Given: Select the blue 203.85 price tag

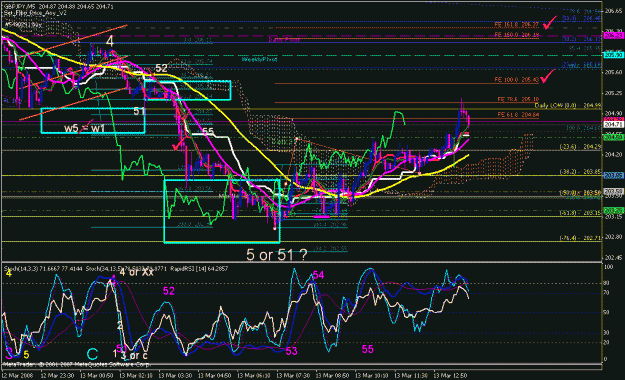Looking at the screenshot, I should 613,175.
